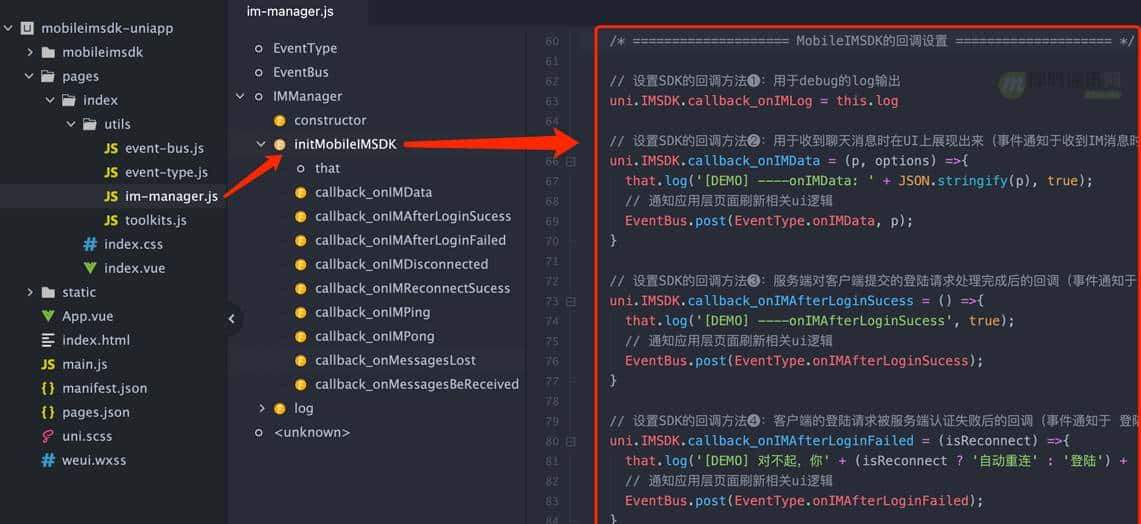
Task: Click the pages folder icon
Action: (48, 76)
